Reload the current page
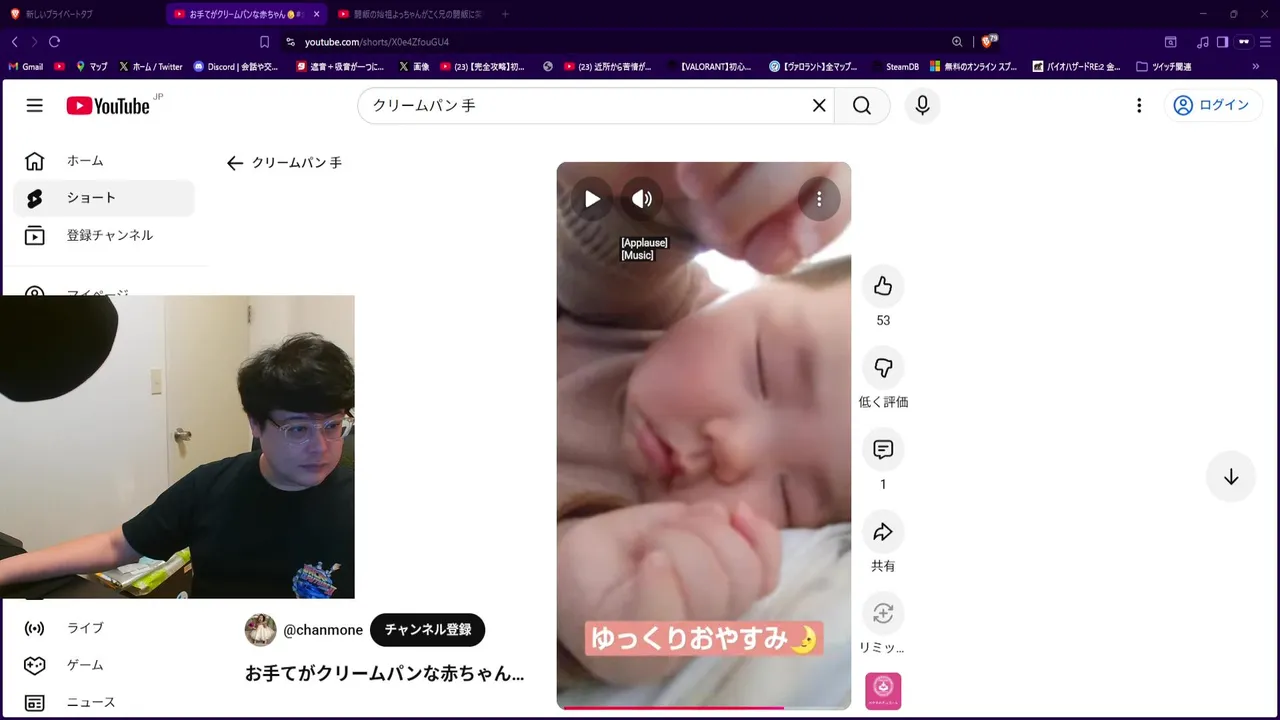 pos(54,42)
